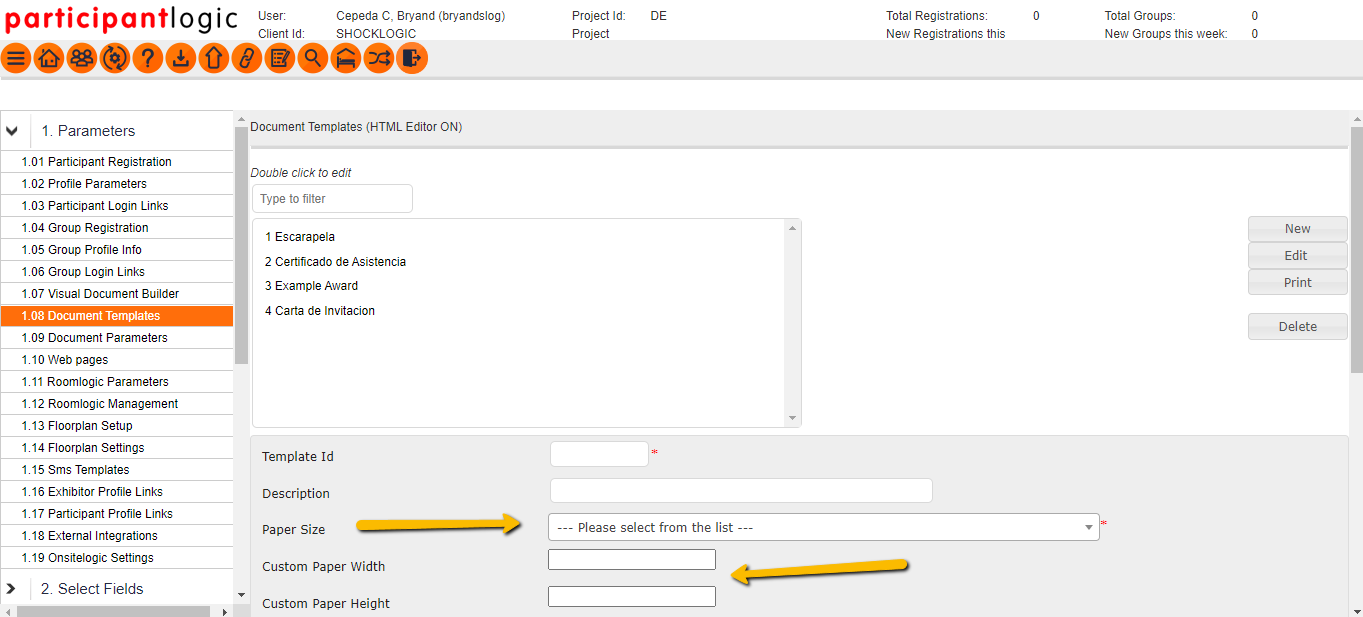Open 1.06 Group Login Links
Viewport: 1363px width, 617px height.
tap(117, 272)
